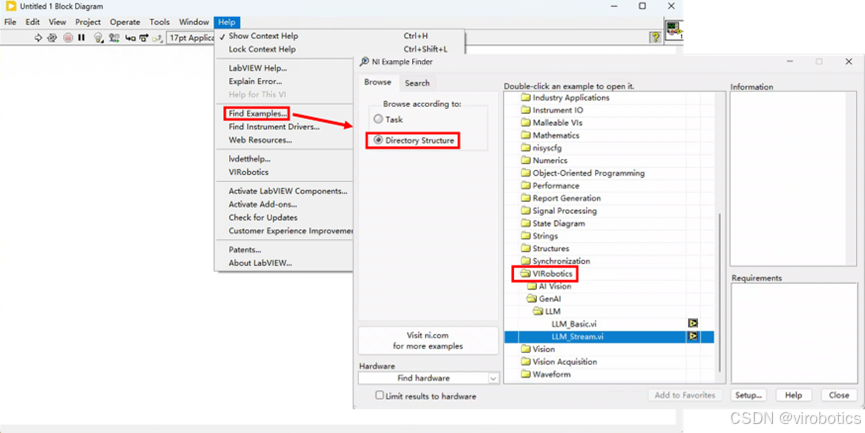Click the VI icon pane at top right
This screenshot has height=433, width=865.
[x=673, y=31]
